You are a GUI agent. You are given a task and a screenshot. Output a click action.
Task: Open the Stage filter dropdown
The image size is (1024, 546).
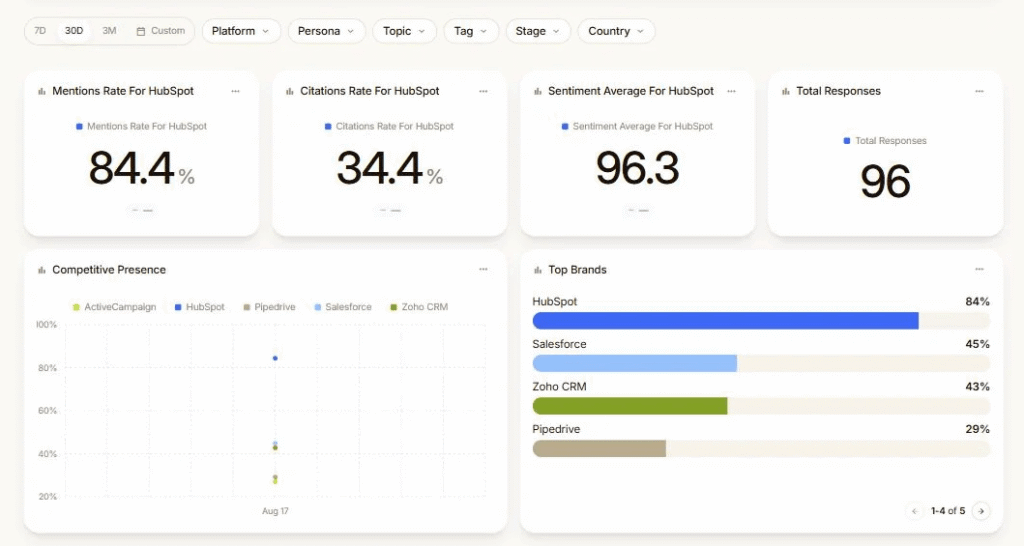(x=538, y=31)
